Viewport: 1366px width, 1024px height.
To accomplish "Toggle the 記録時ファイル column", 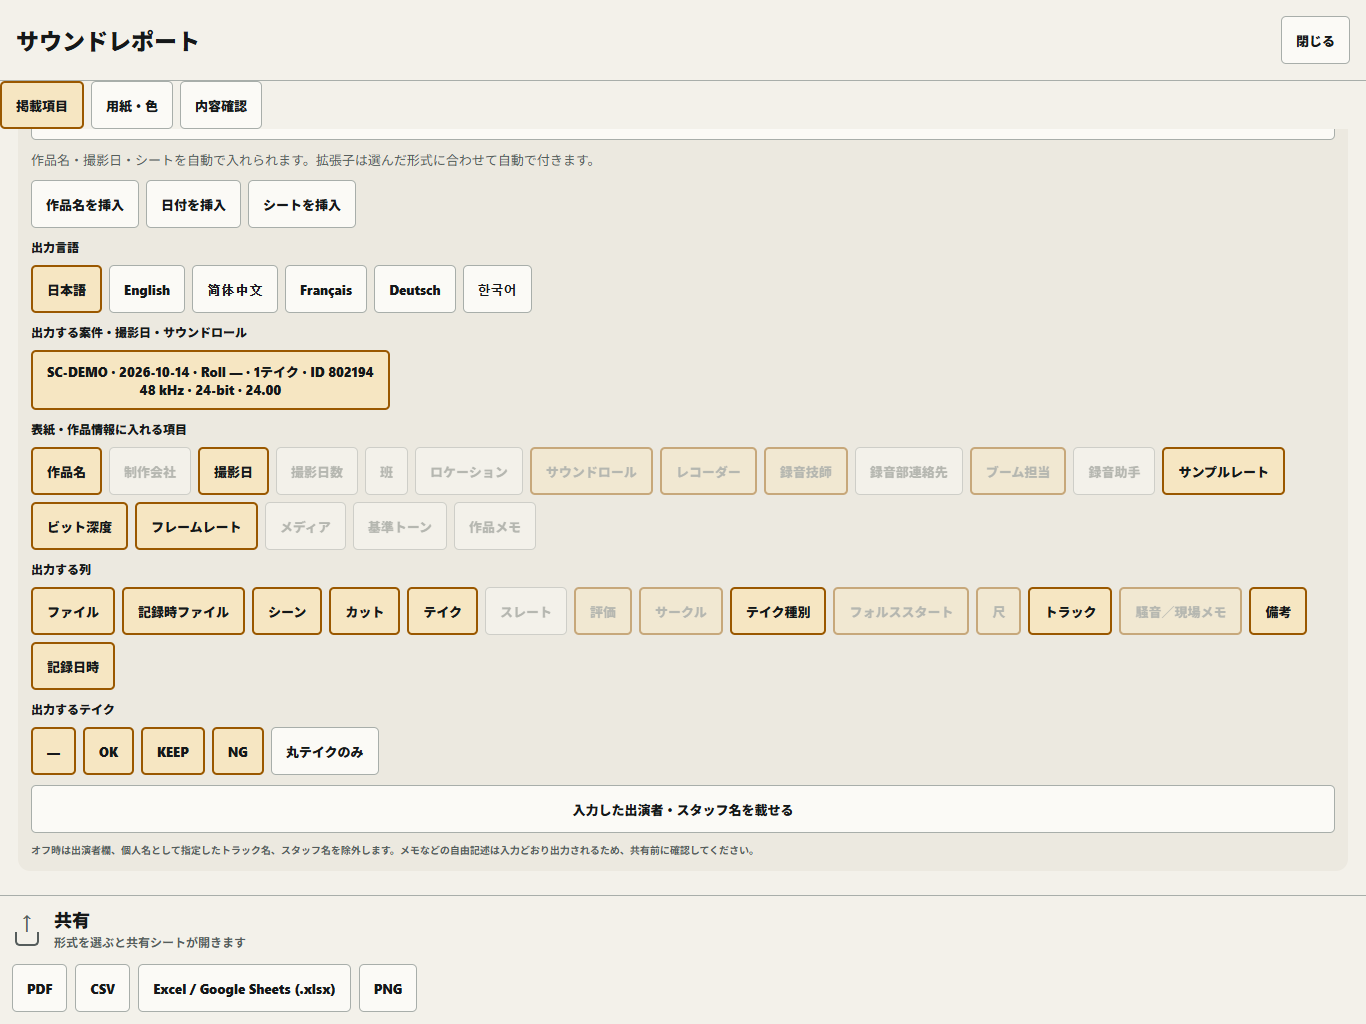I will click(184, 611).
